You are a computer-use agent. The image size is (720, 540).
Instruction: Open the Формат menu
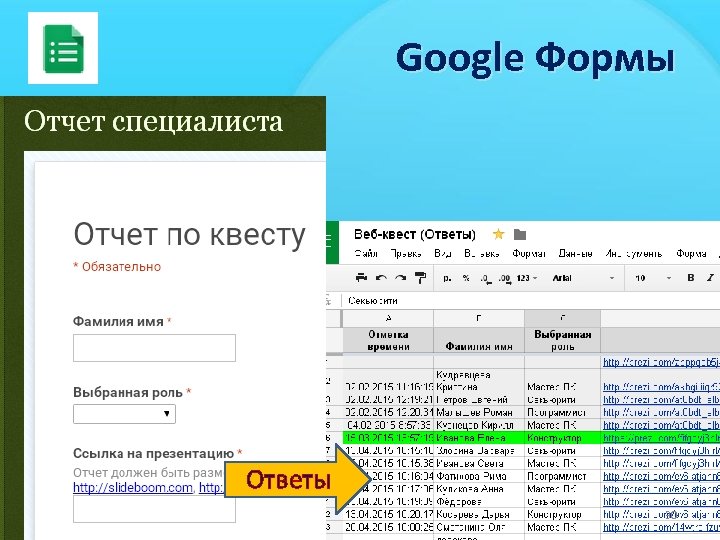(529, 253)
